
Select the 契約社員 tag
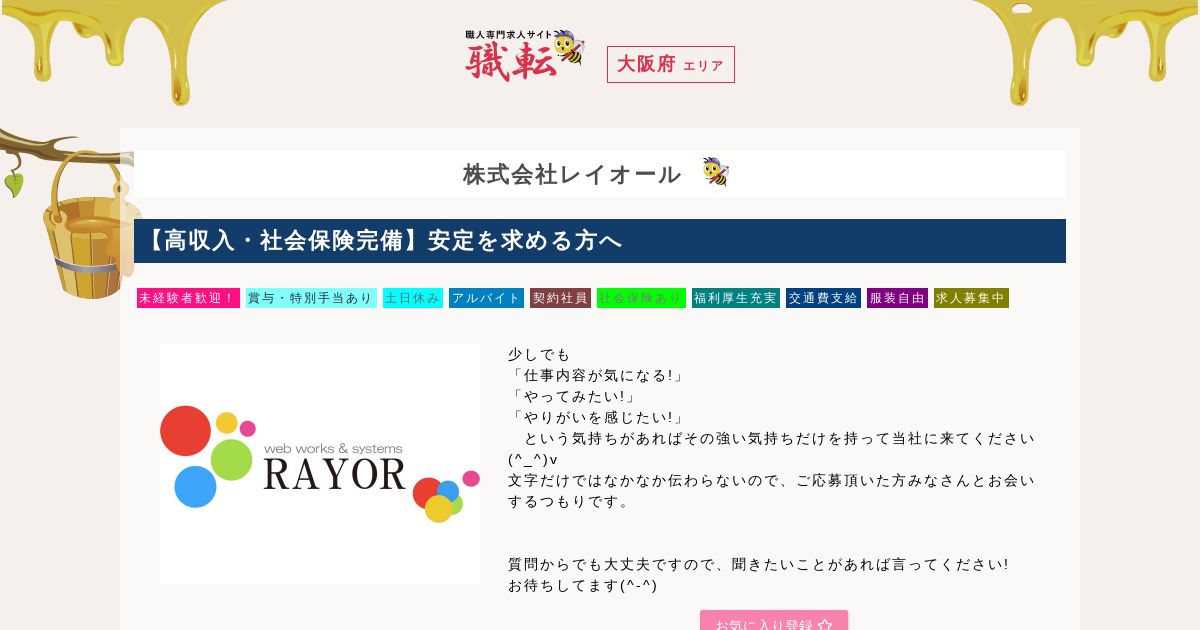(560, 298)
